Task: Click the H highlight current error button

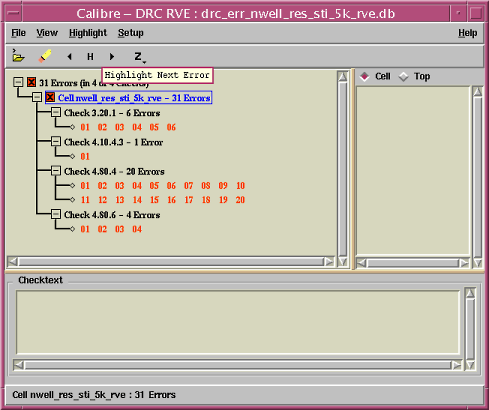Action: [x=90, y=57]
